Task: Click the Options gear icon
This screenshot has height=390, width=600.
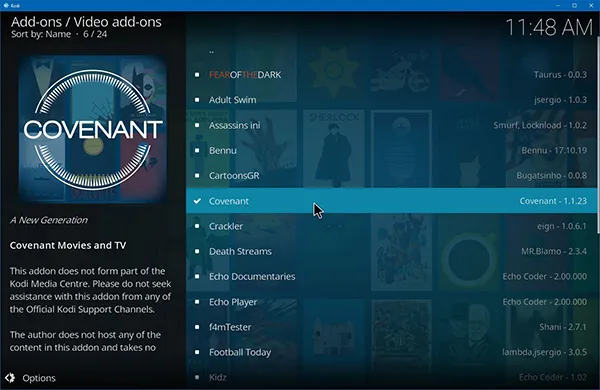Action: coord(10,378)
